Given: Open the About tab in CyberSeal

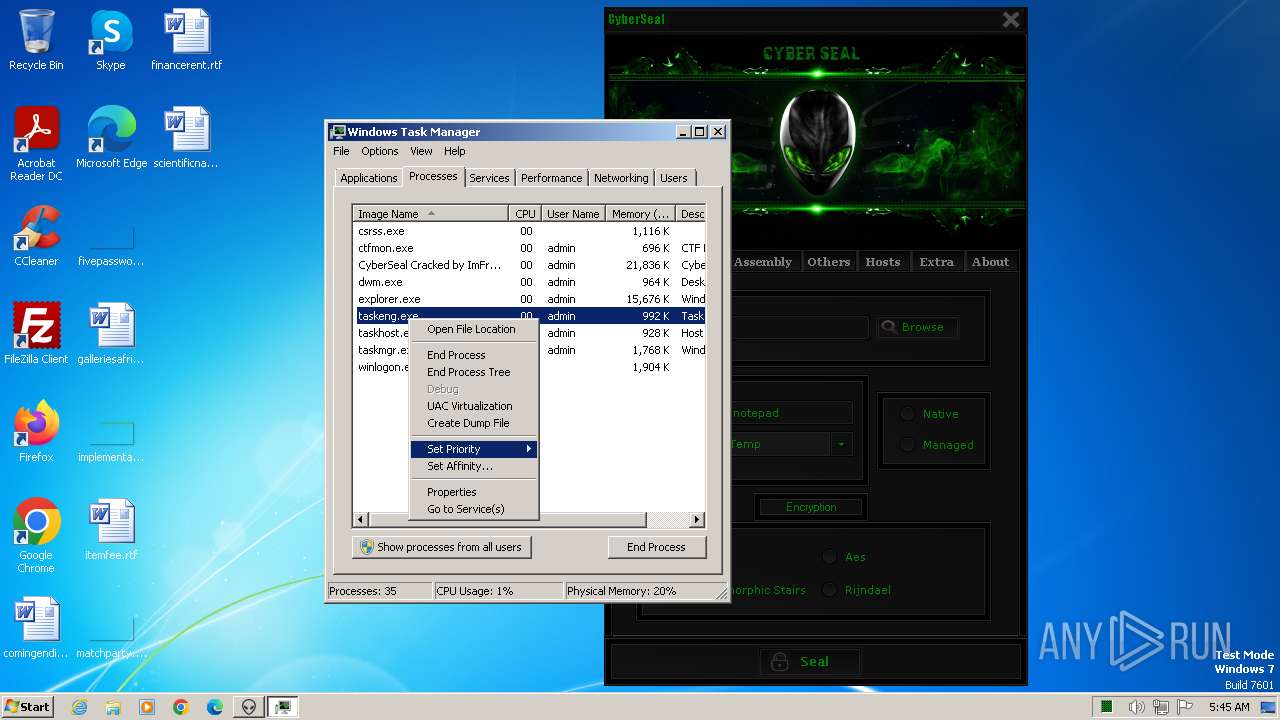Looking at the screenshot, I should pos(991,262).
